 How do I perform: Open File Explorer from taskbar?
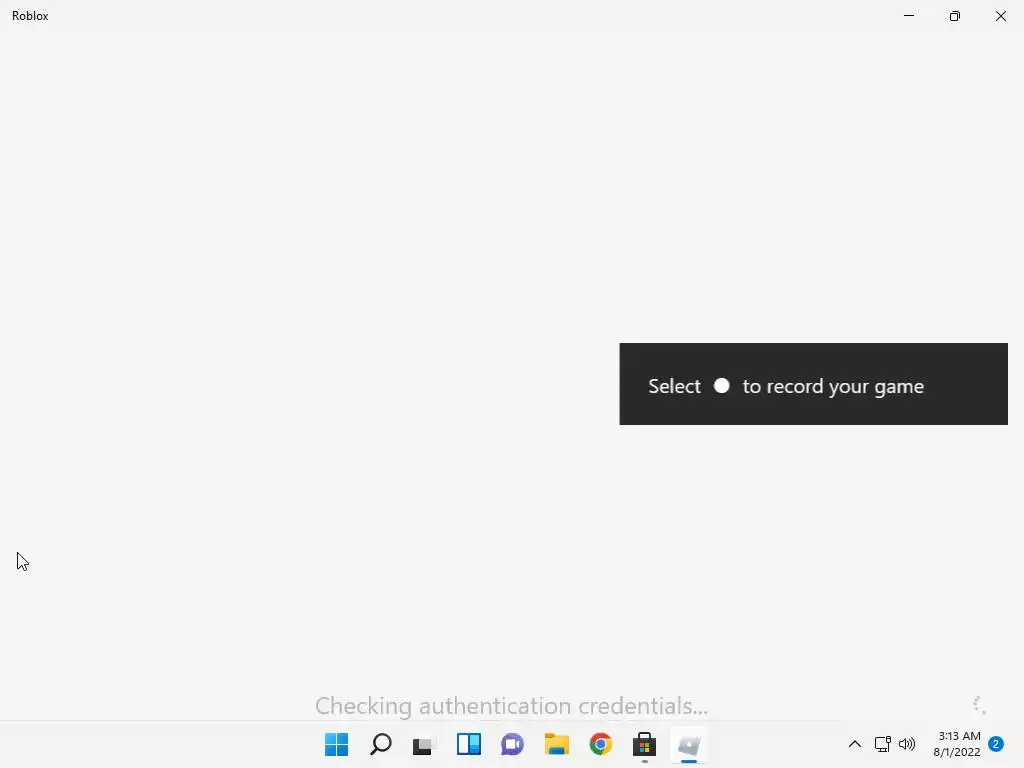coord(557,744)
